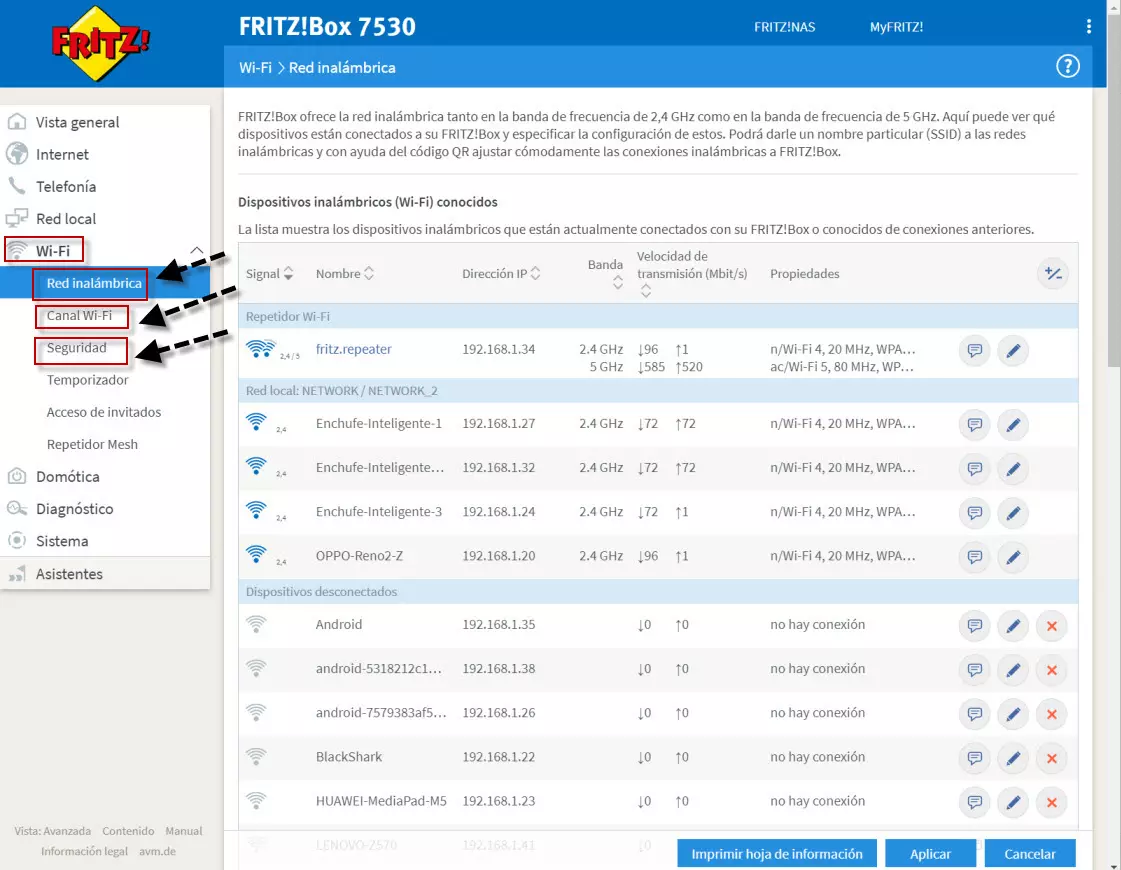Edit the Android device entry
Screen dimensions: 1121x870
(1013, 626)
